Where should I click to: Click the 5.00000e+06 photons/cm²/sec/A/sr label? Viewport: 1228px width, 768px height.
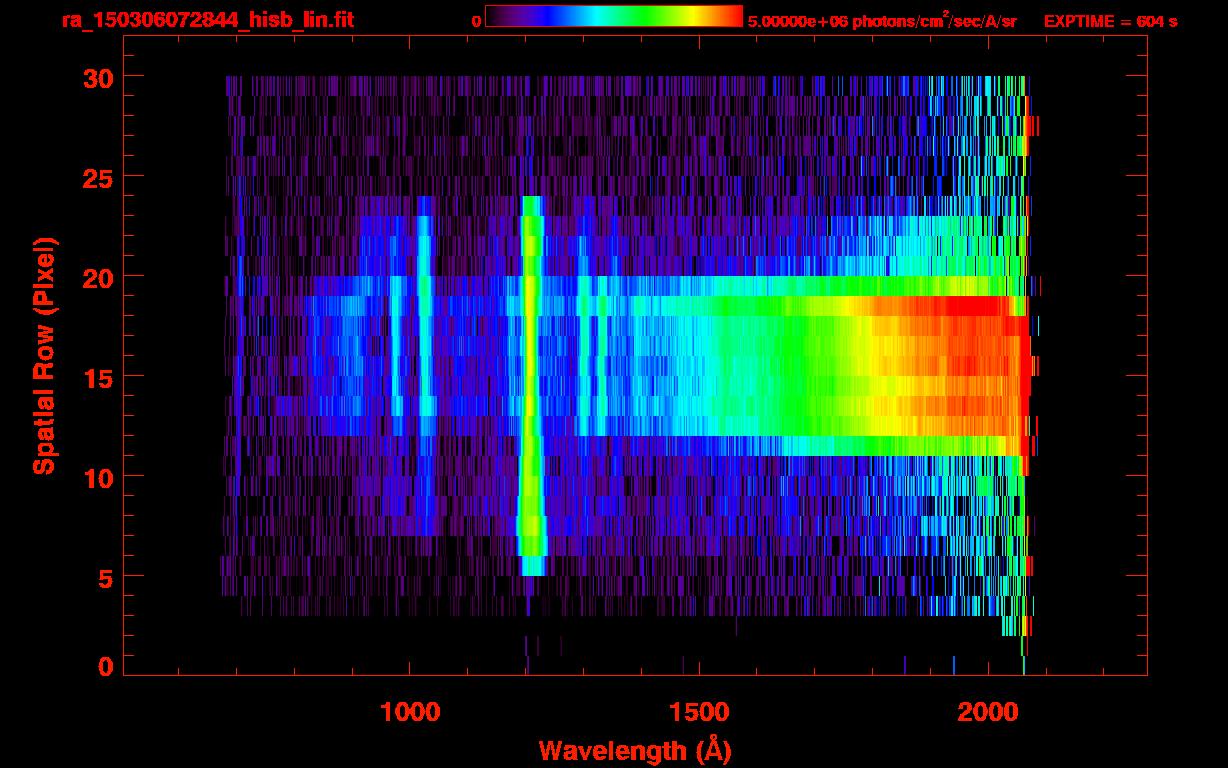click(x=882, y=21)
